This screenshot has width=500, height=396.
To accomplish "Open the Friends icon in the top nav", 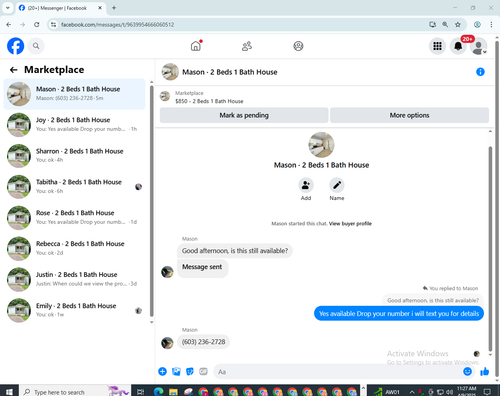I will (247, 46).
